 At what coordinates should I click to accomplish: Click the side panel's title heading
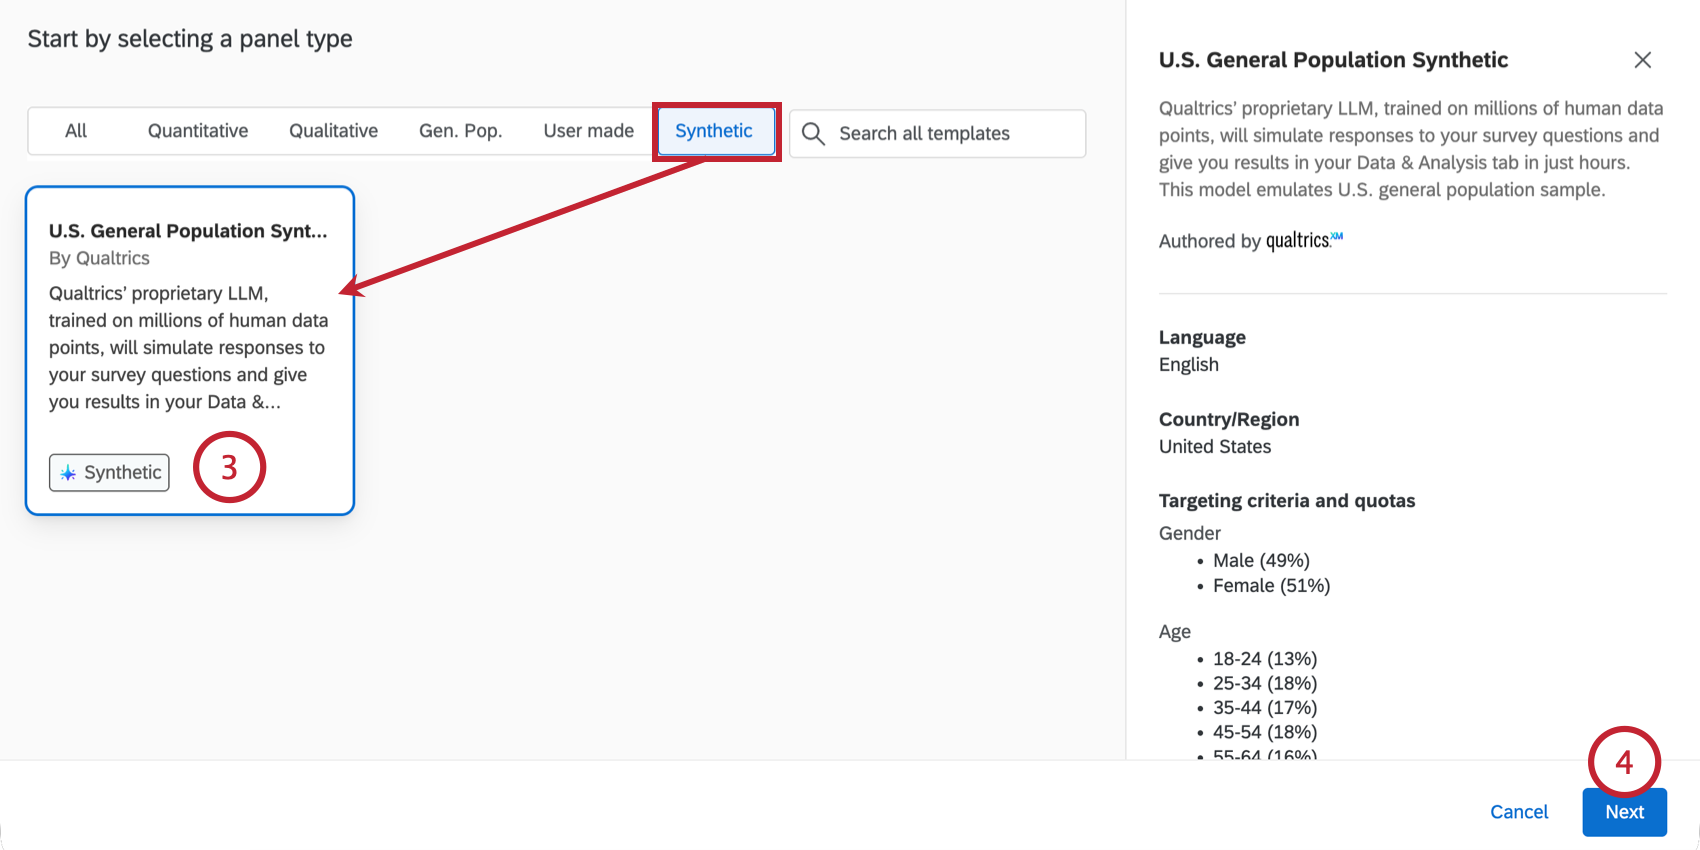pyautogui.click(x=1333, y=60)
